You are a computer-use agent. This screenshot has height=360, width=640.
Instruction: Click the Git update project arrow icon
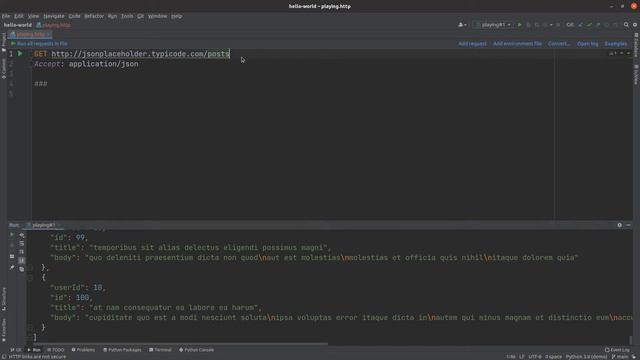[581, 25]
